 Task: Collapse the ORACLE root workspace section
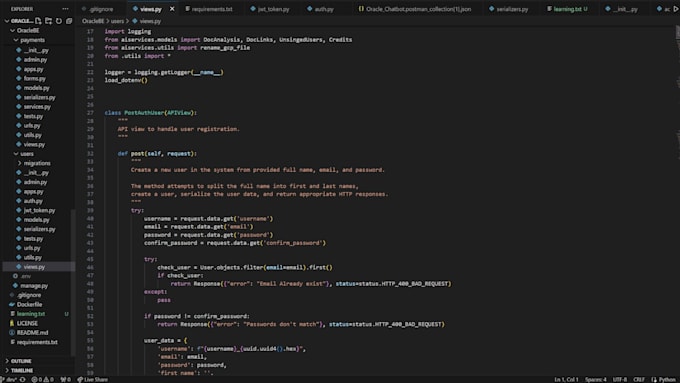[7, 21]
